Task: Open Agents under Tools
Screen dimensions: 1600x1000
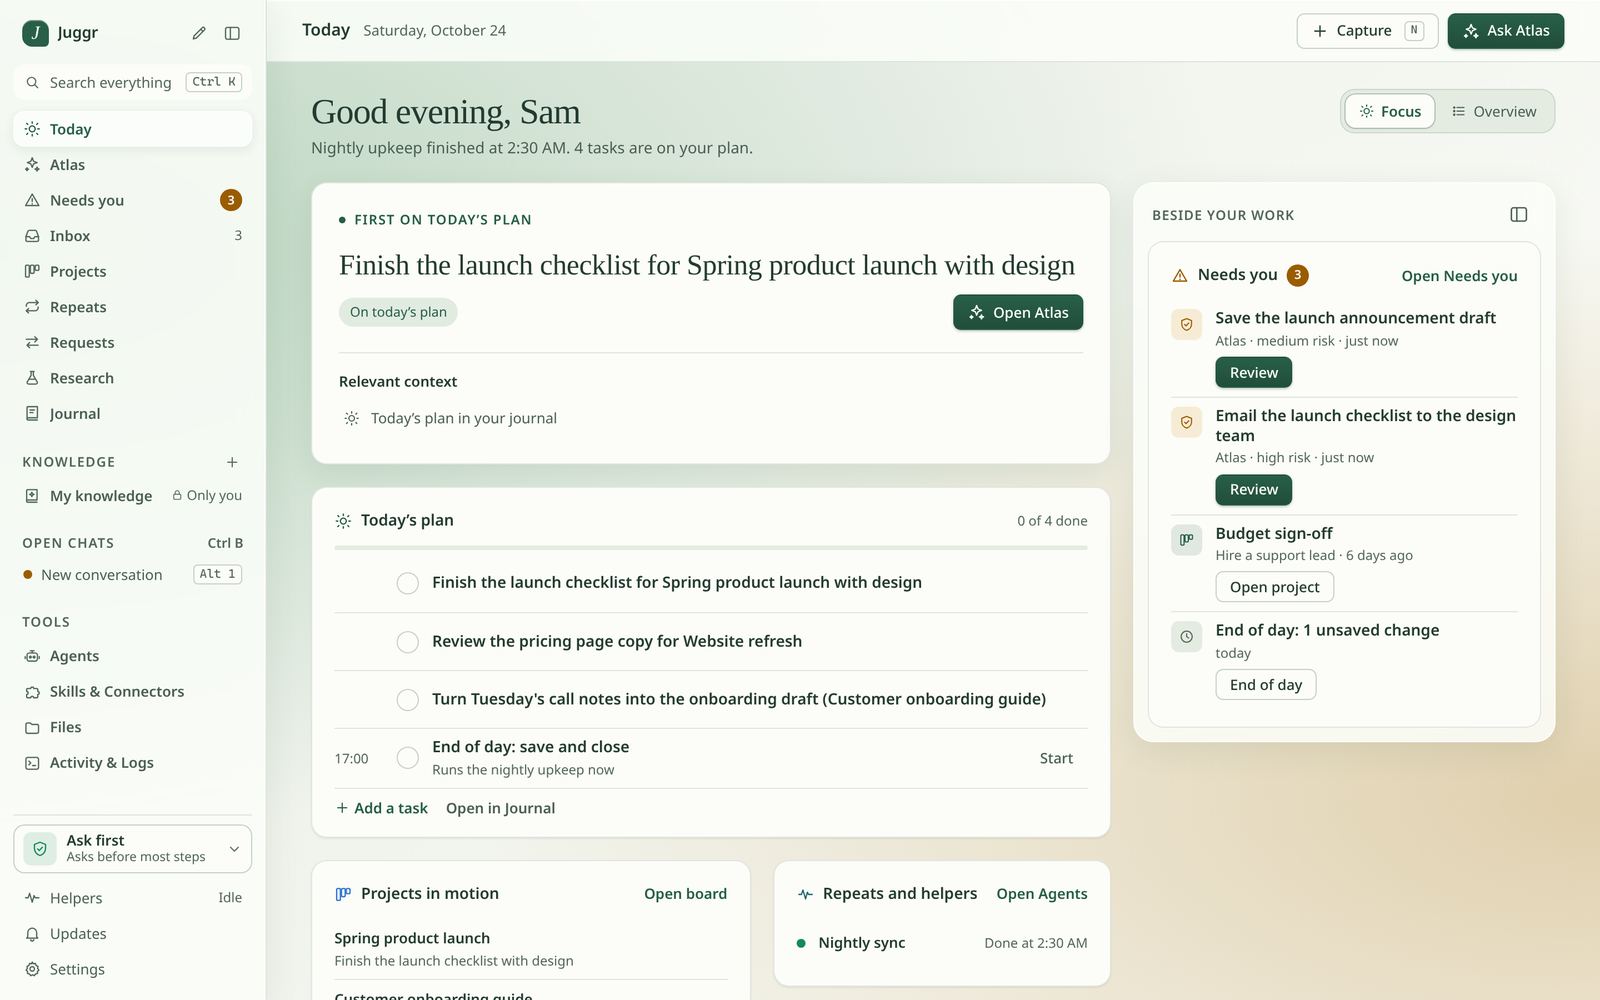Action: (132, 656)
